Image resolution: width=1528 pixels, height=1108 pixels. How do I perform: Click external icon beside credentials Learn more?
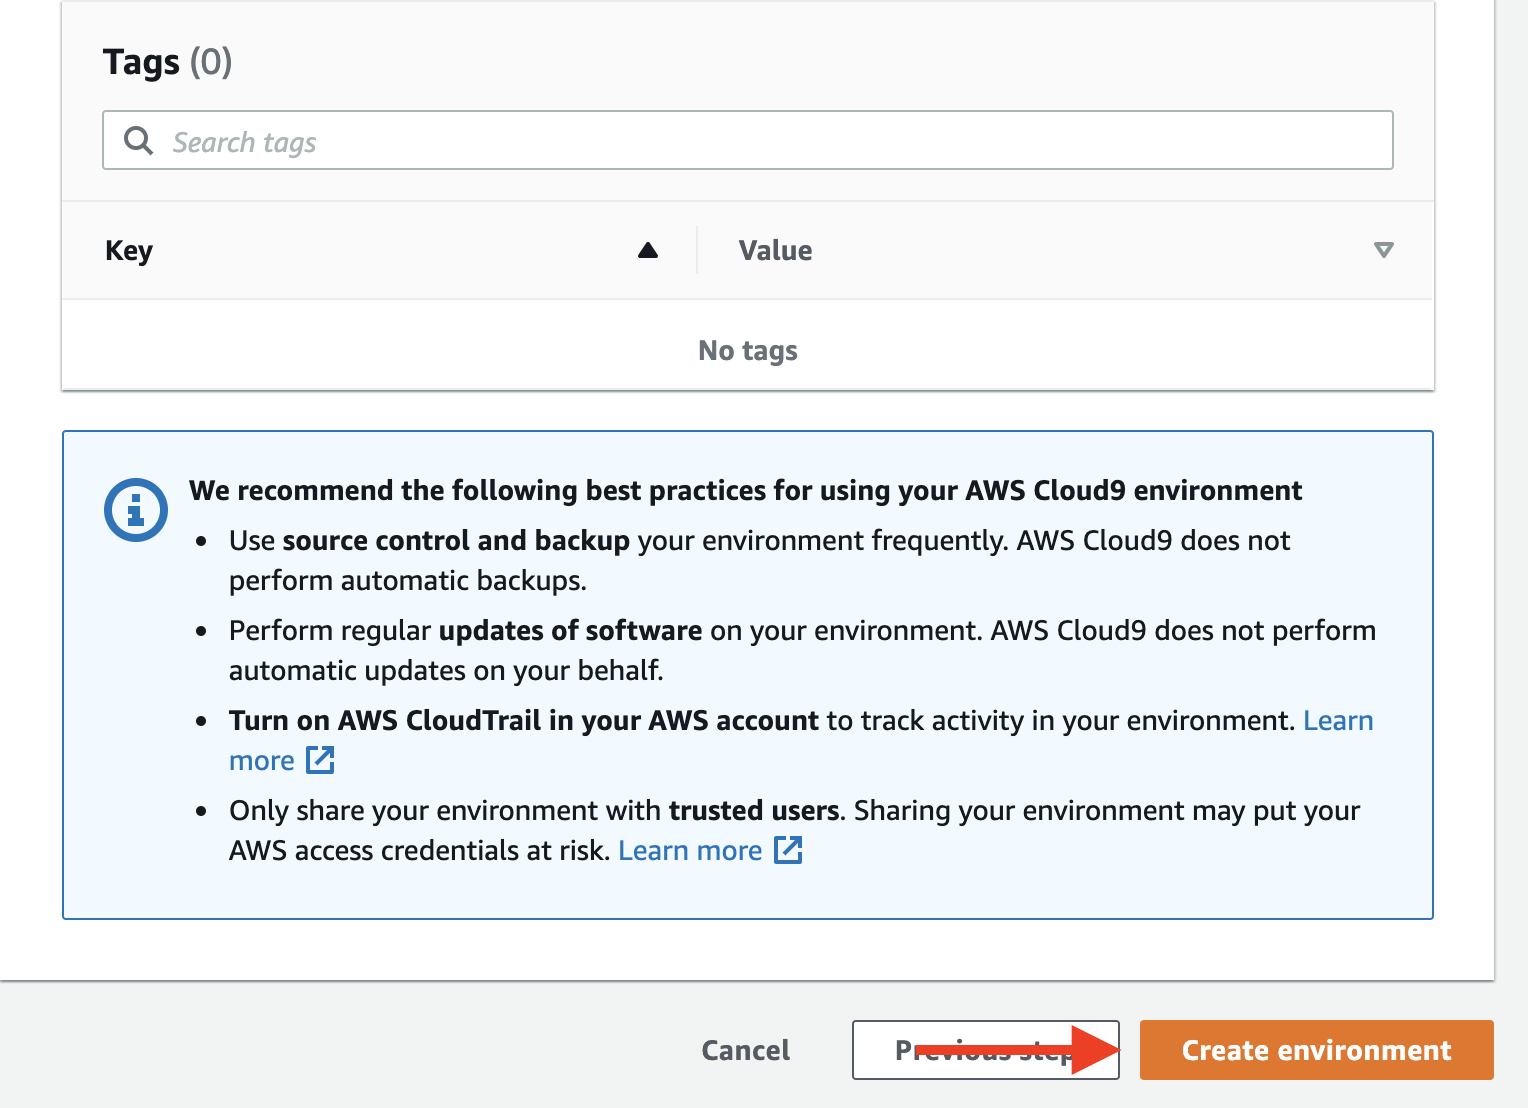coord(789,850)
